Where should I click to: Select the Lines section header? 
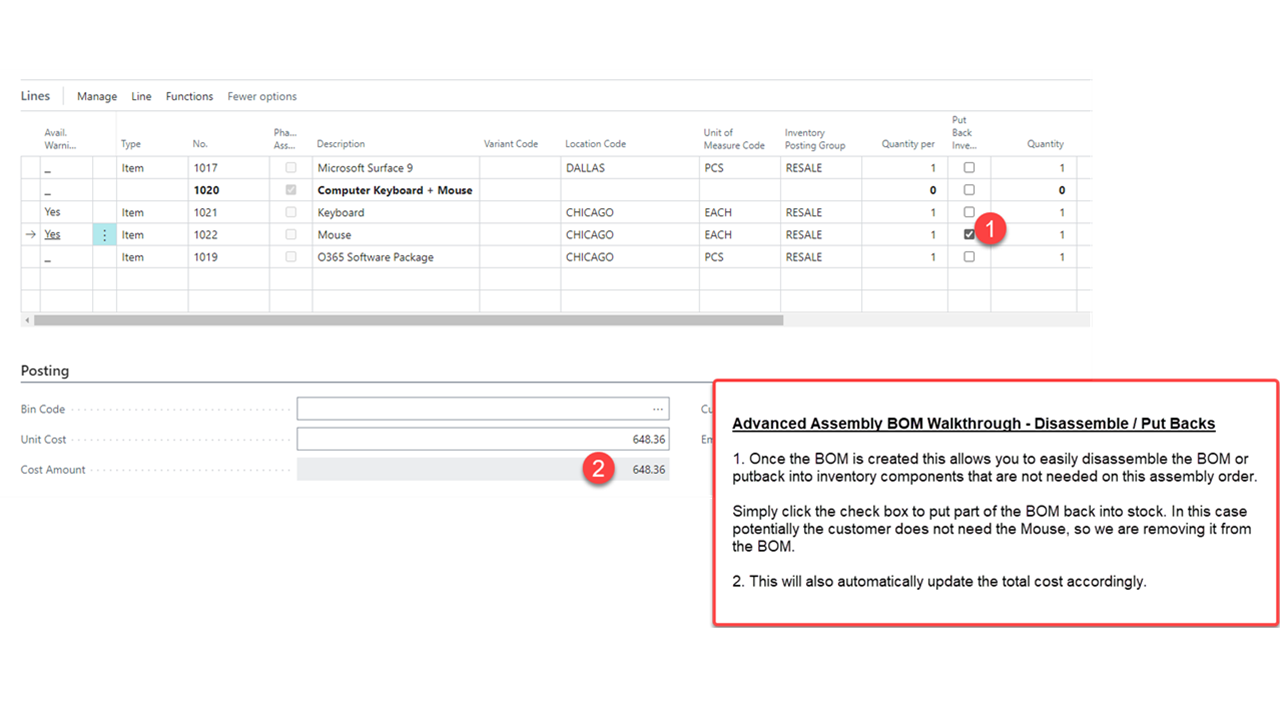pos(35,96)
